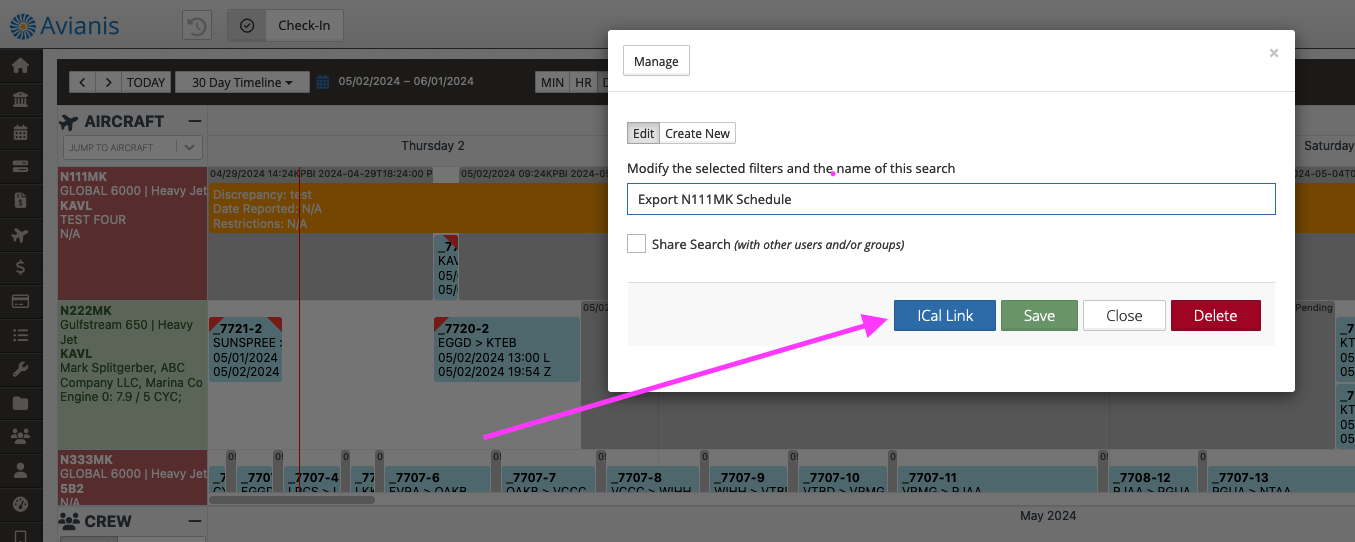
Task: Select the airplane icon in the sidebar
Action: tap(20, 234)
